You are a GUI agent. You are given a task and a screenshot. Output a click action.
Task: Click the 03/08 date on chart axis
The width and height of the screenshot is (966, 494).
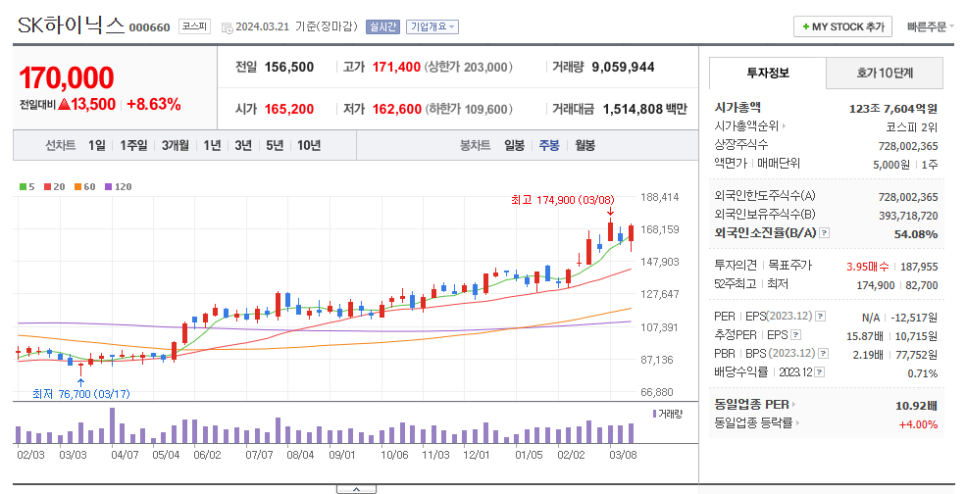(x=623, y=455)
